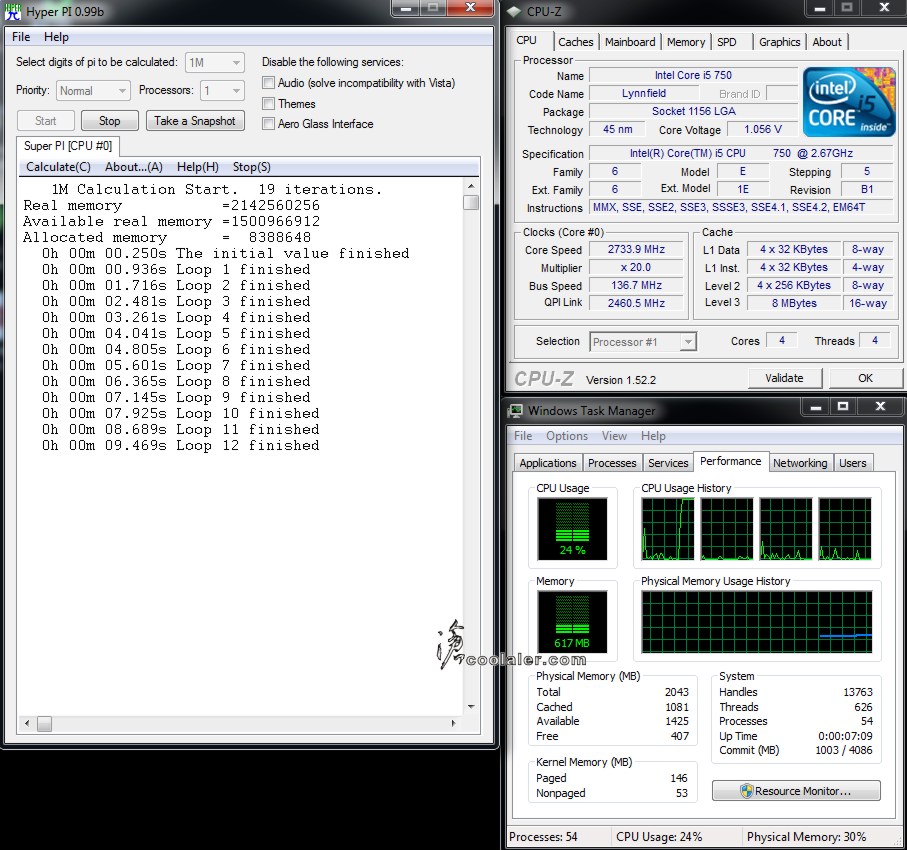Screen dimensions: 907x850
Task: Click the CPU-Z title bar icon
Action: tap(514, 12)
